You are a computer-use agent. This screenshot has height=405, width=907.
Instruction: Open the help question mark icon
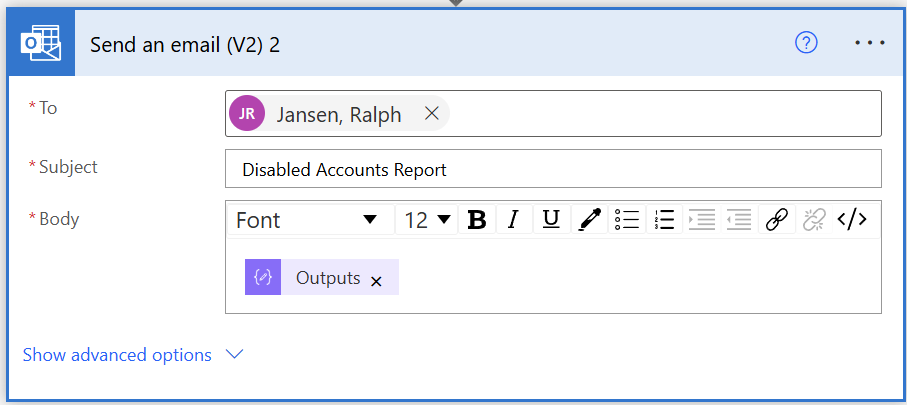[806, 43]
